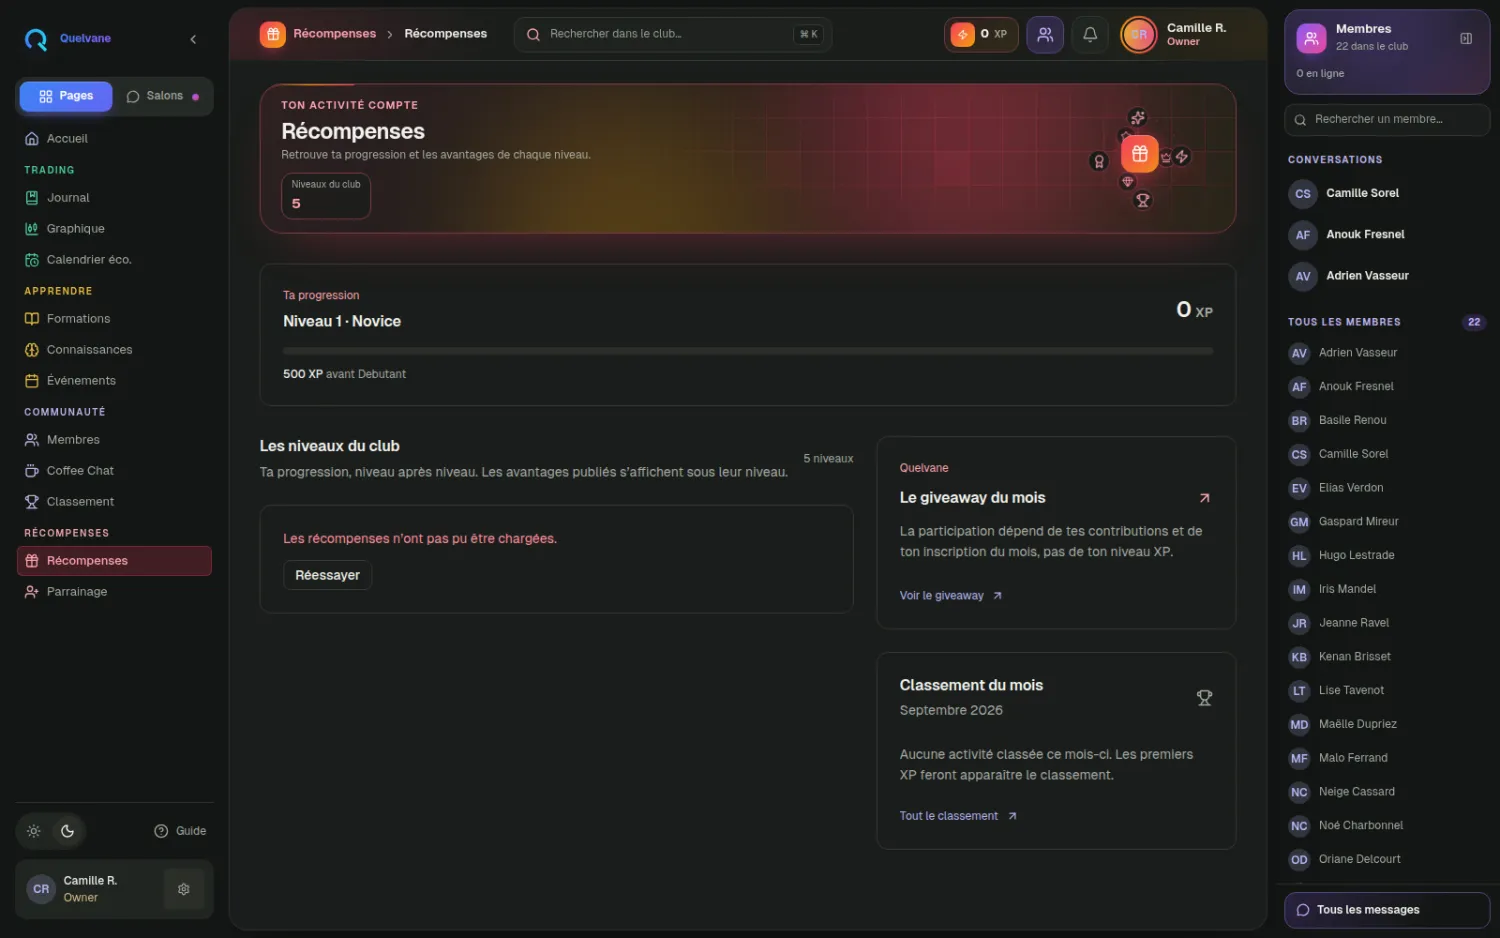
Task: Open the Parrainage page
Action: (x=114, y=592)
